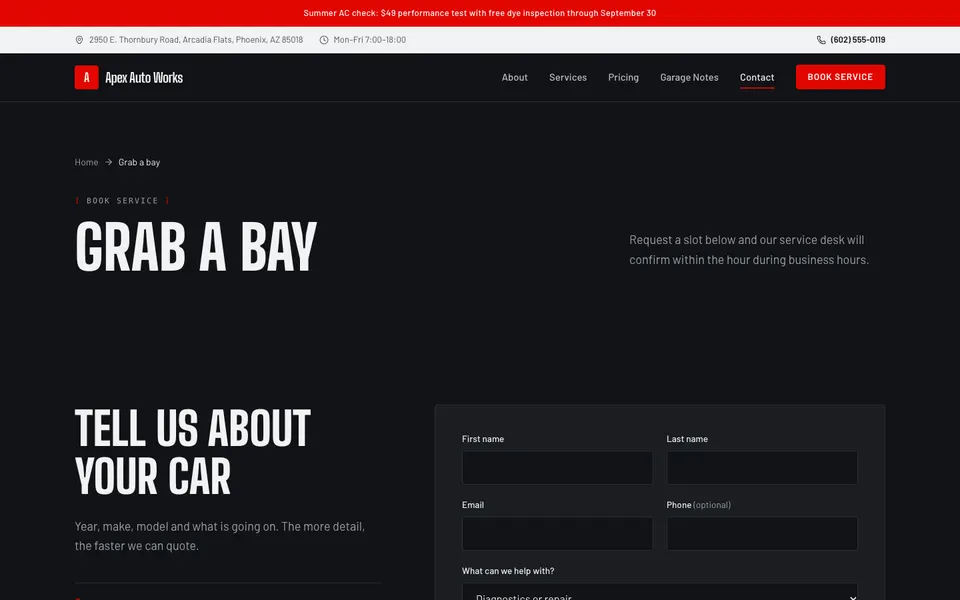960x600 pixels.
Task: Click the Apex Auto Works brand name
Action: (144, 78)
